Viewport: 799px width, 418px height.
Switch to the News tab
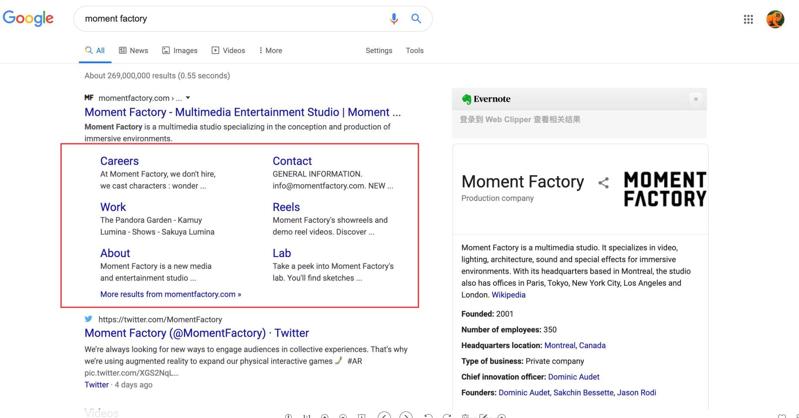[134, 50]
